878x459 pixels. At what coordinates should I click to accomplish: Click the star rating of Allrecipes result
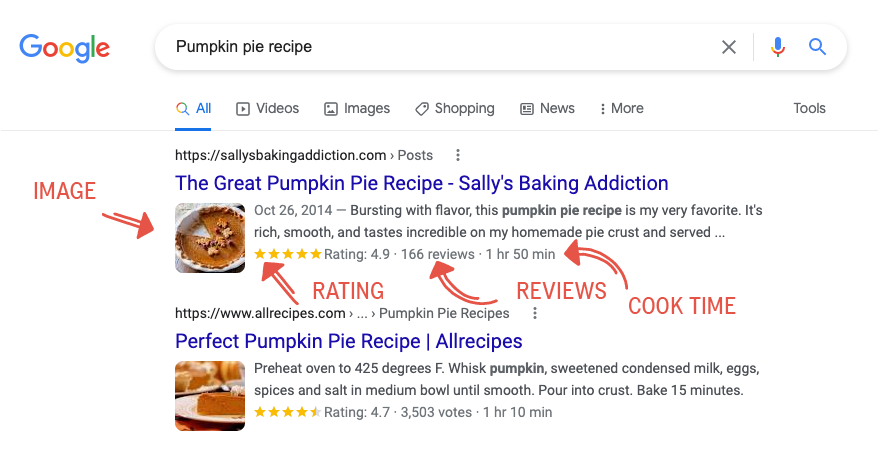click(x=288, y=412)
